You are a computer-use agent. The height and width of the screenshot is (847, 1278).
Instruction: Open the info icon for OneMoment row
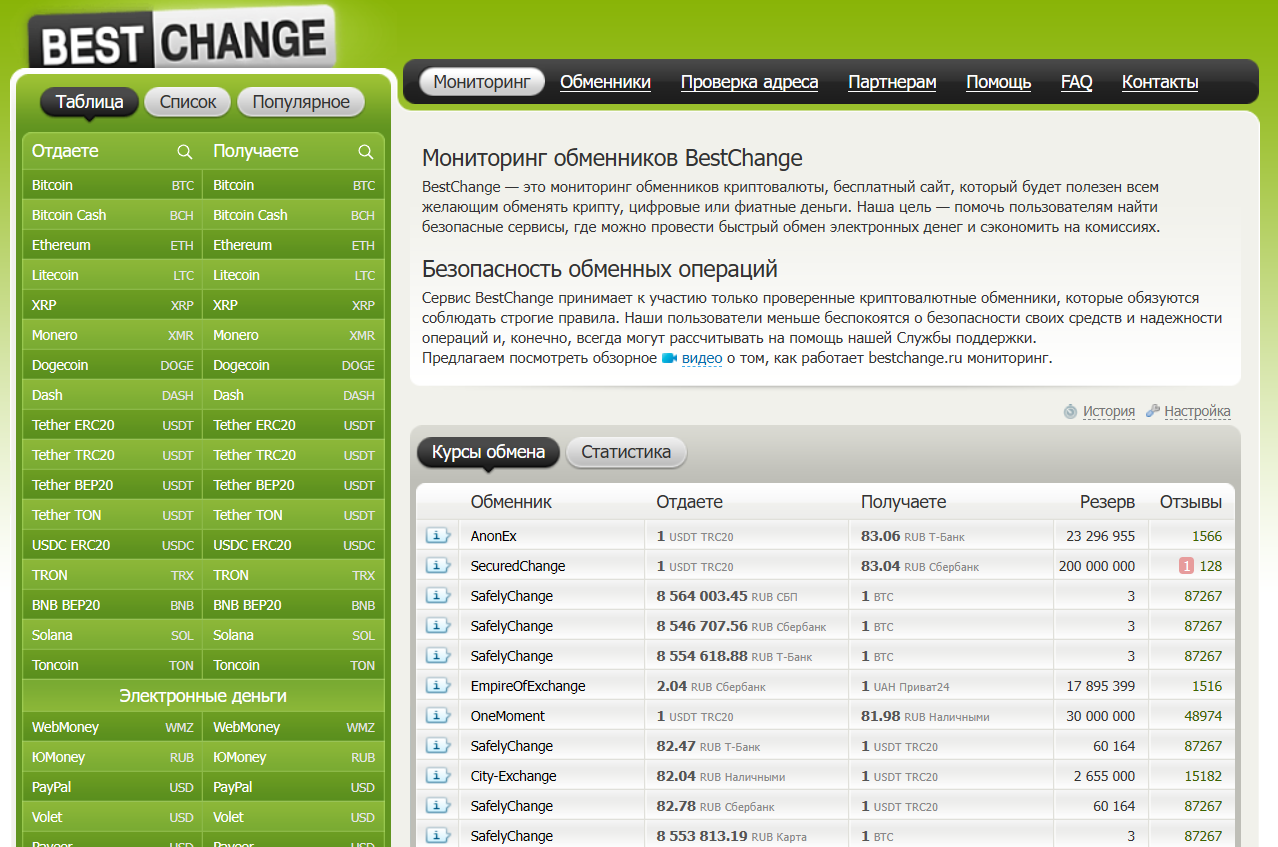[x=438, y=716]
